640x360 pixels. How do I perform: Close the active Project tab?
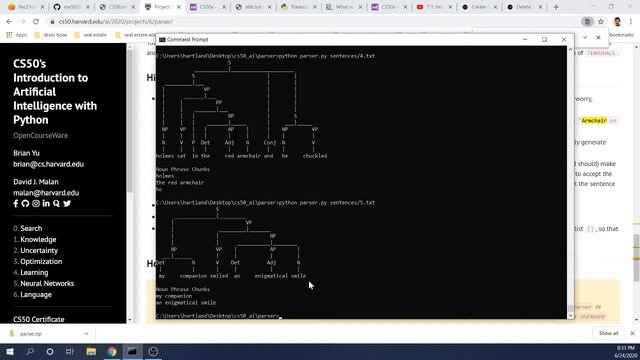coord(178,7)
